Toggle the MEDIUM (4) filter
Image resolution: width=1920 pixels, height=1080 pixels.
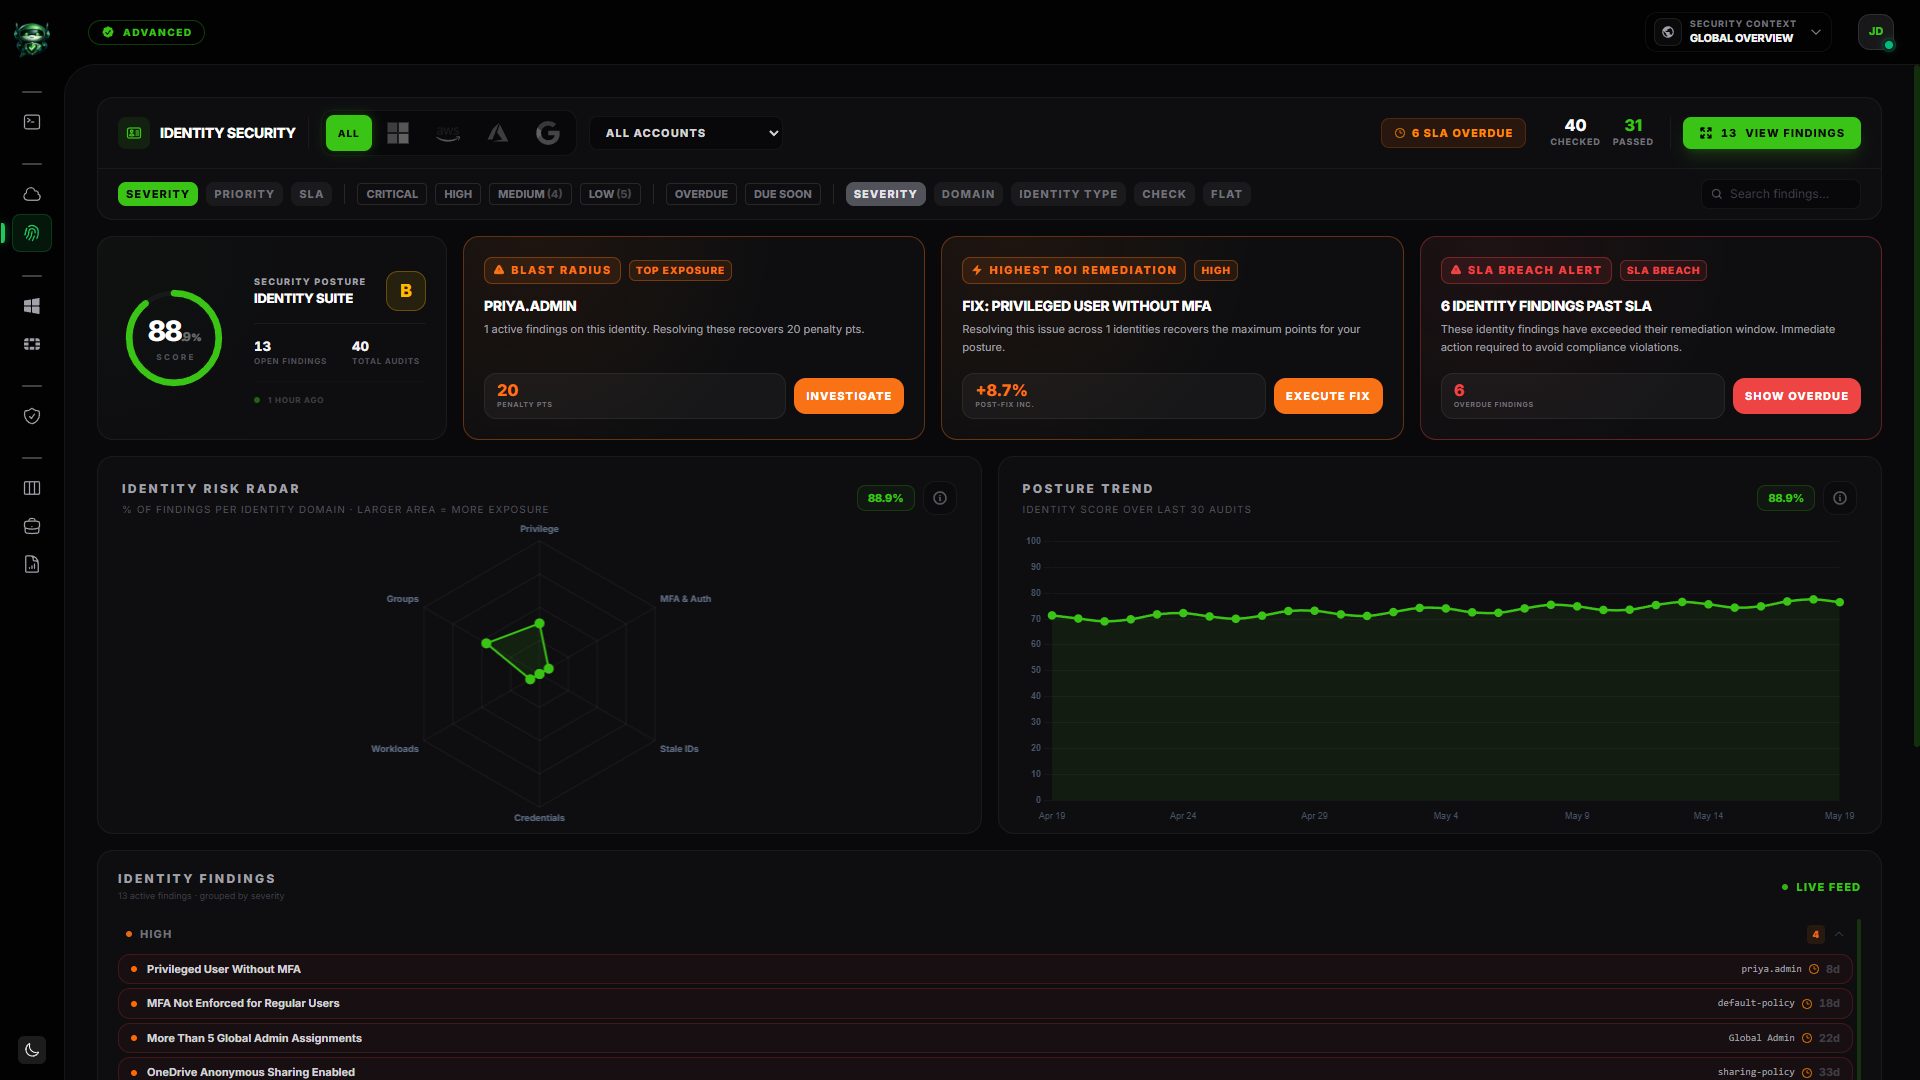(x=530, y=194)
